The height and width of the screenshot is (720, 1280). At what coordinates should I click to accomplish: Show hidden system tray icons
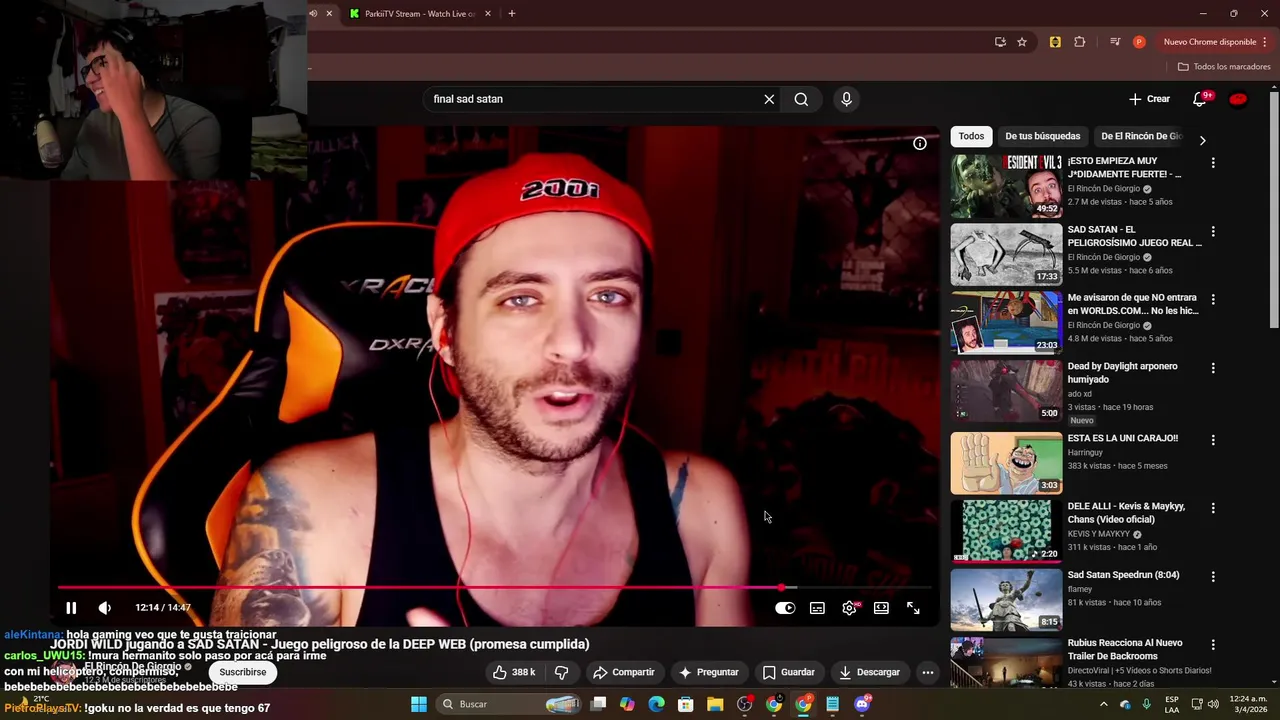pyautogui.click(x=1103, y=704)
